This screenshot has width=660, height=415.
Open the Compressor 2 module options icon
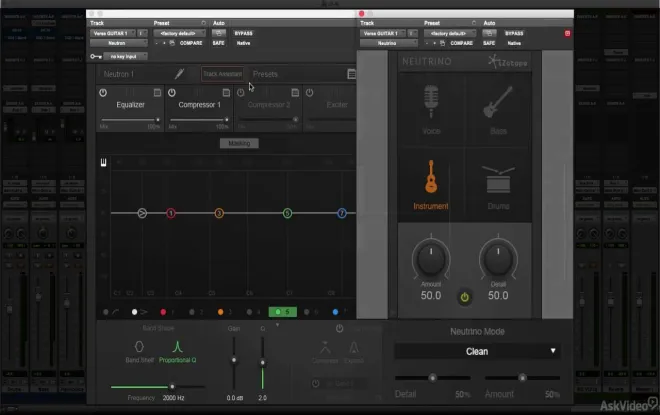point(295,93)
